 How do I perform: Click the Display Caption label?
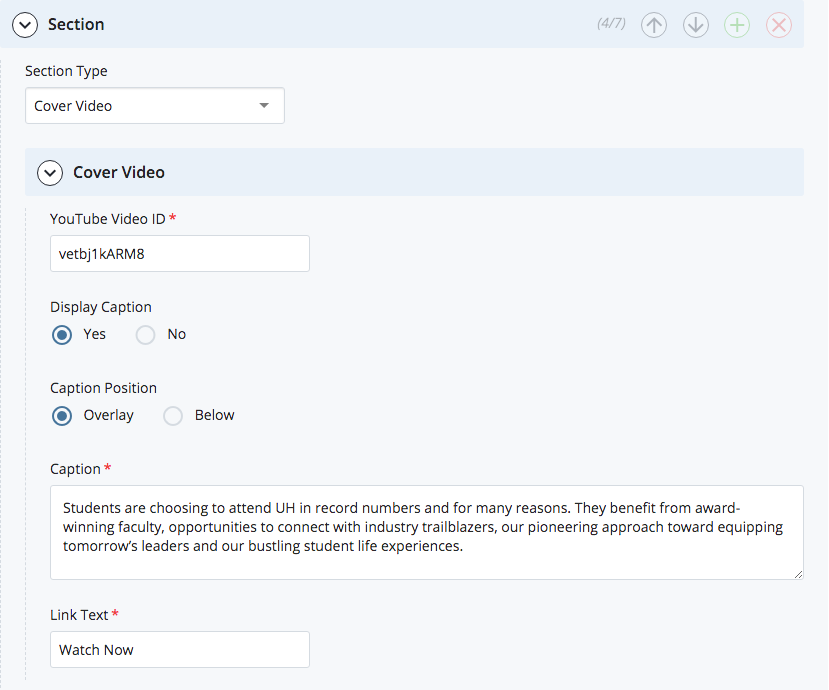point(101,307)
